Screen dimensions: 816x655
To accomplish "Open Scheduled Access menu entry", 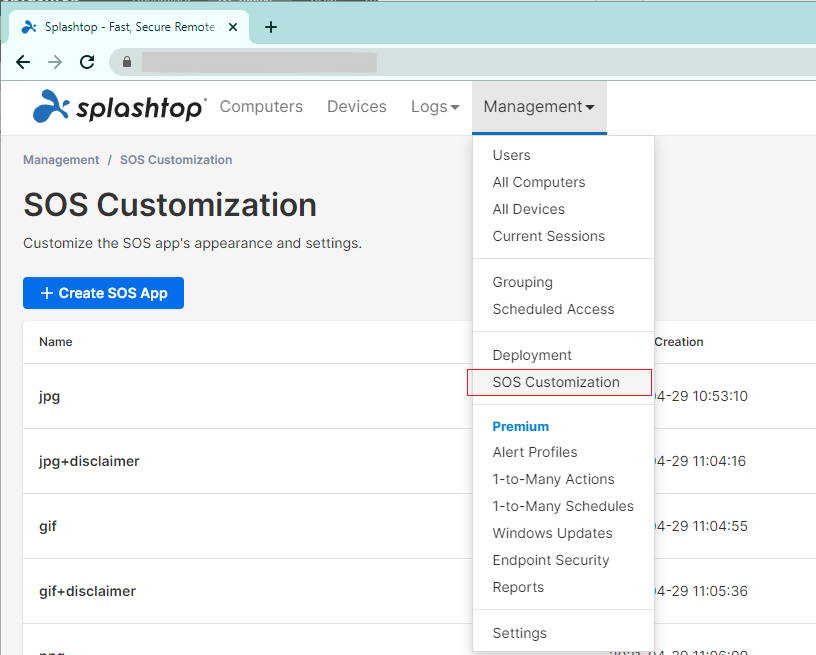I will 553,309.
